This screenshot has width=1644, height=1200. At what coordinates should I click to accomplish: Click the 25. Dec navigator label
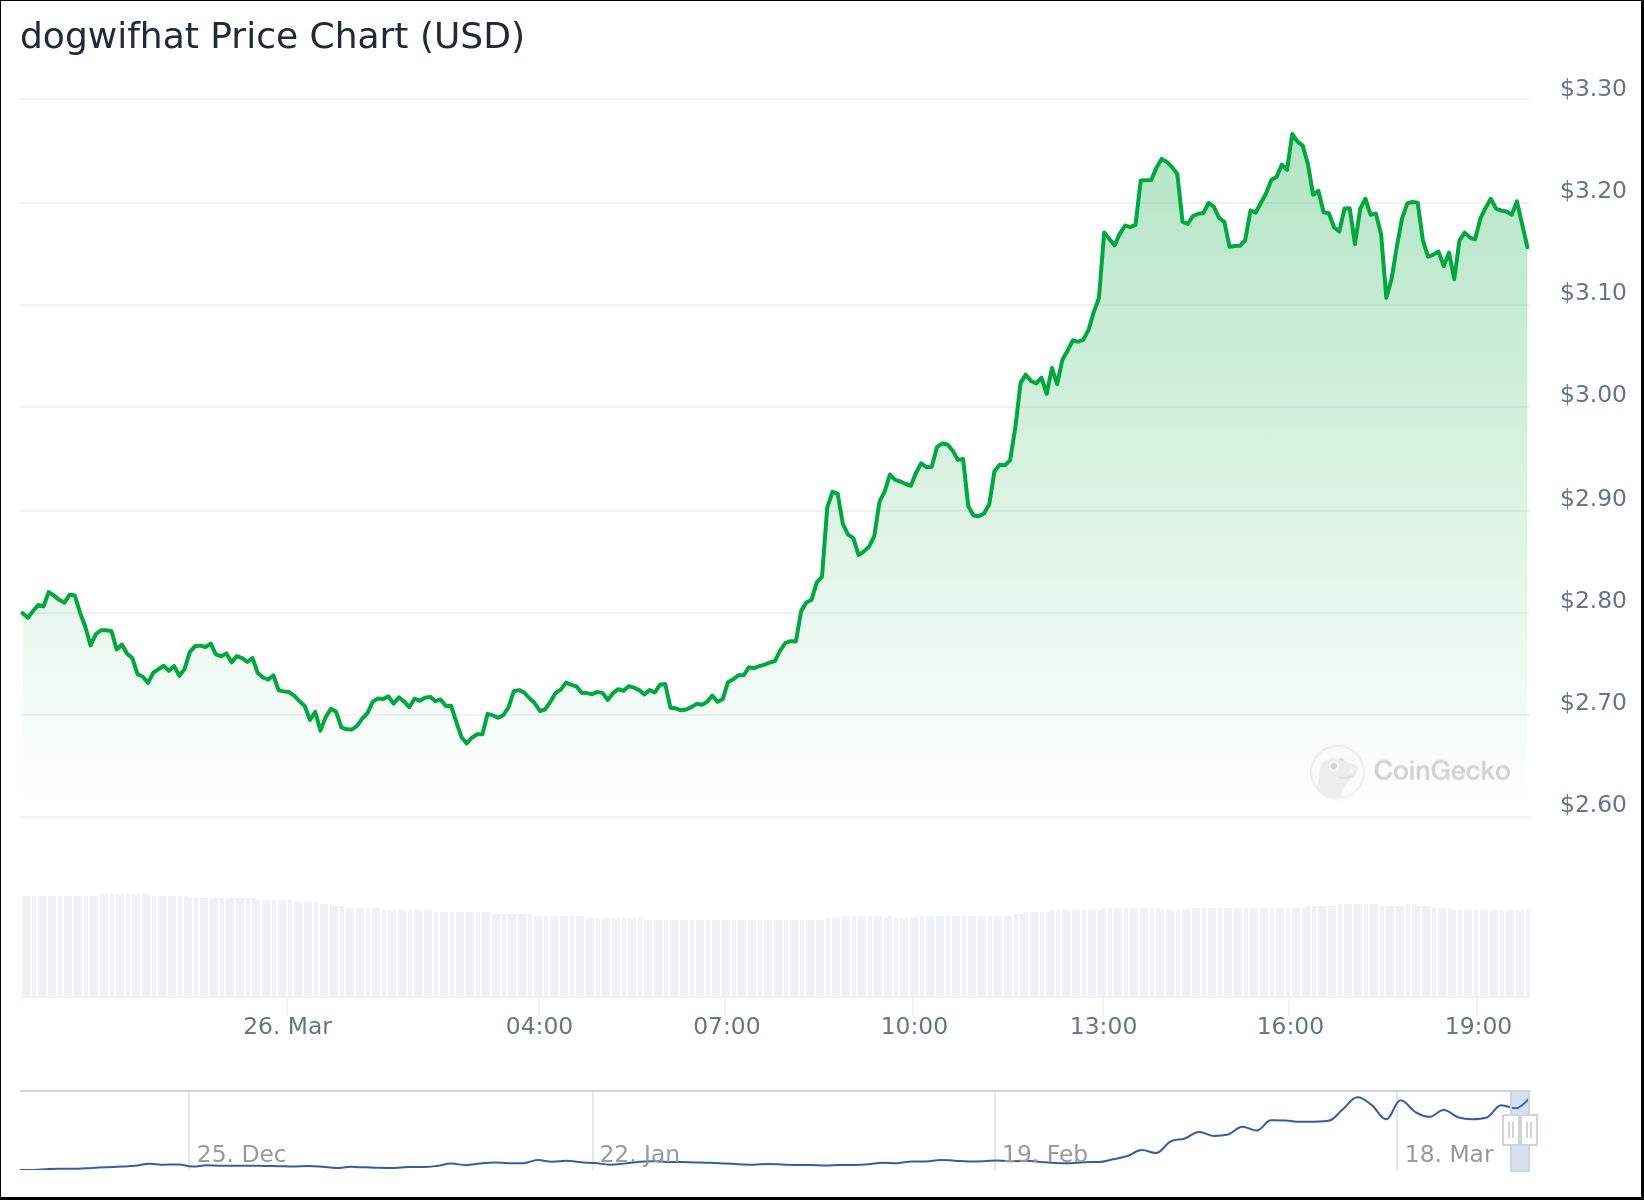point(241,1154)
